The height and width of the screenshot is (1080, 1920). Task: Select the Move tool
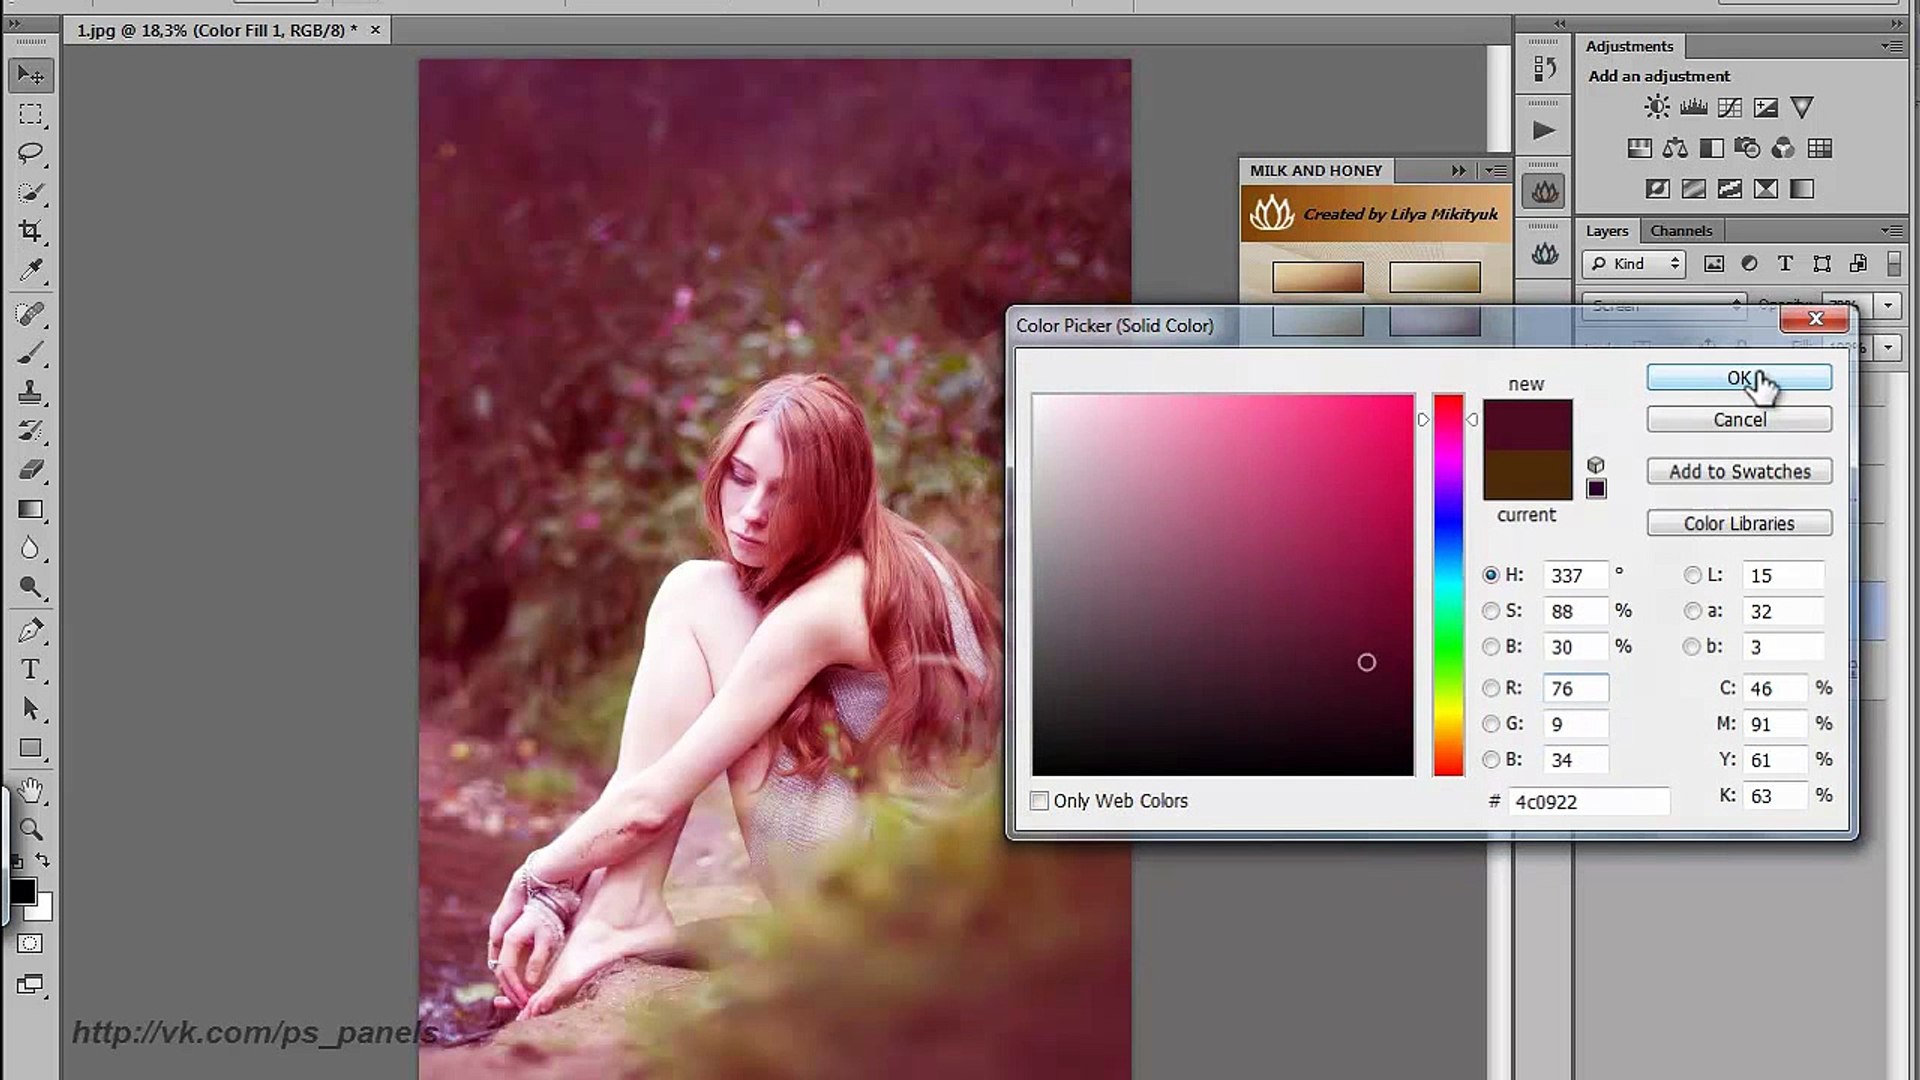pos(30,75)
